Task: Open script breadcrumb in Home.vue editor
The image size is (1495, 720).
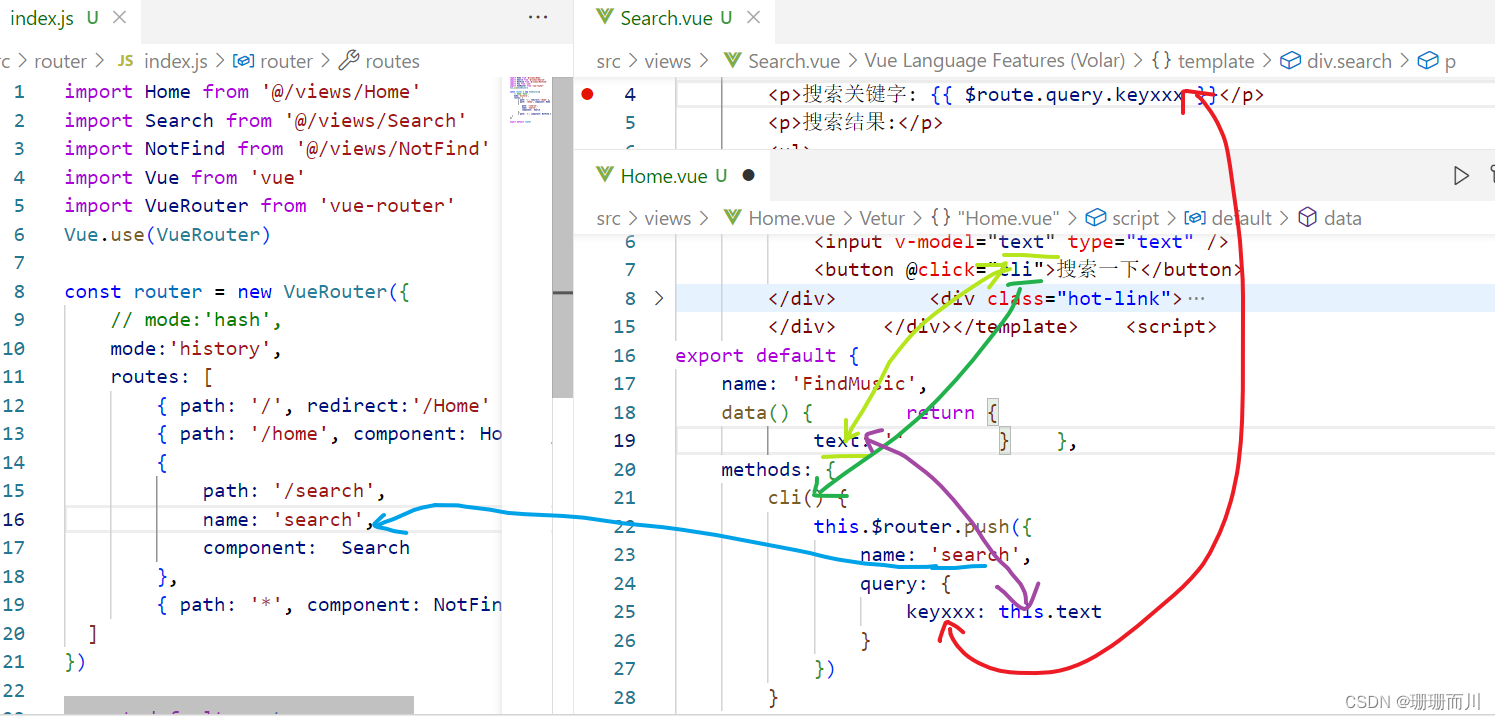Action: pyautogui.click(x=1136, y=218)
